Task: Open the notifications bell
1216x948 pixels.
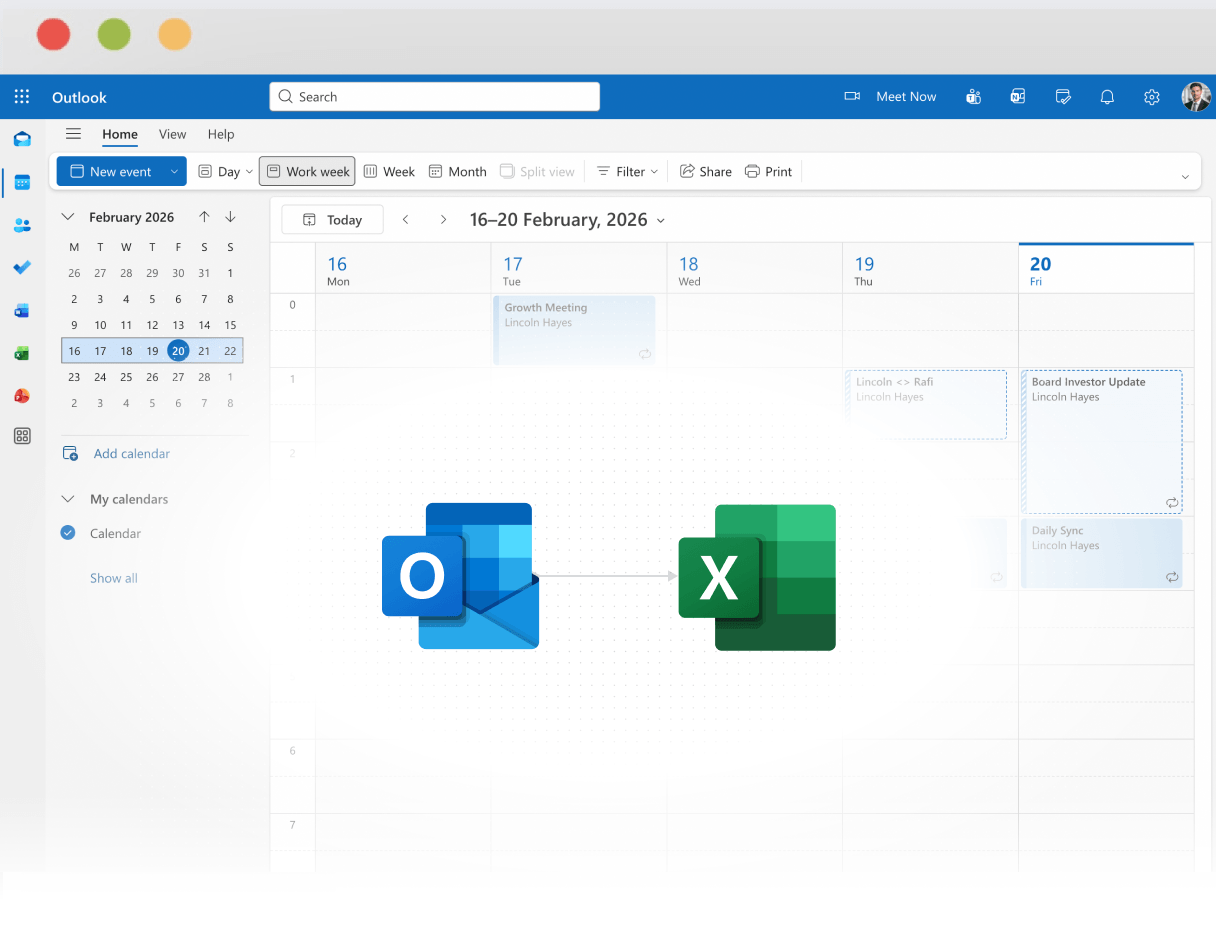Action: pos(1107,96)
